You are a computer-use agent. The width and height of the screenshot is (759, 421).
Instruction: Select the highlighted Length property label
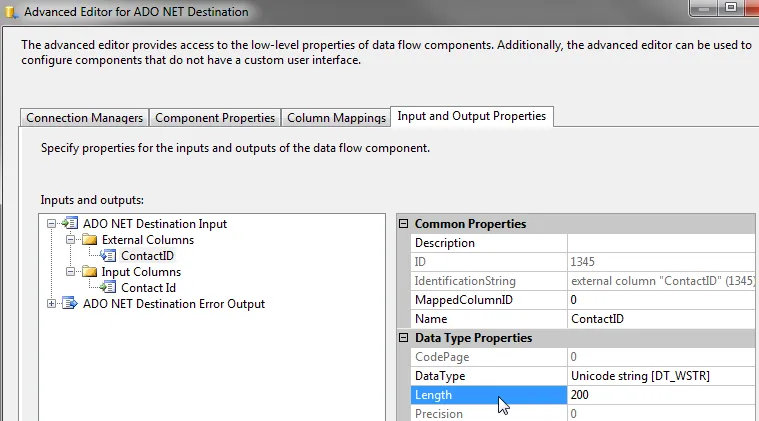pyautogui.click(x=489, y=395)
